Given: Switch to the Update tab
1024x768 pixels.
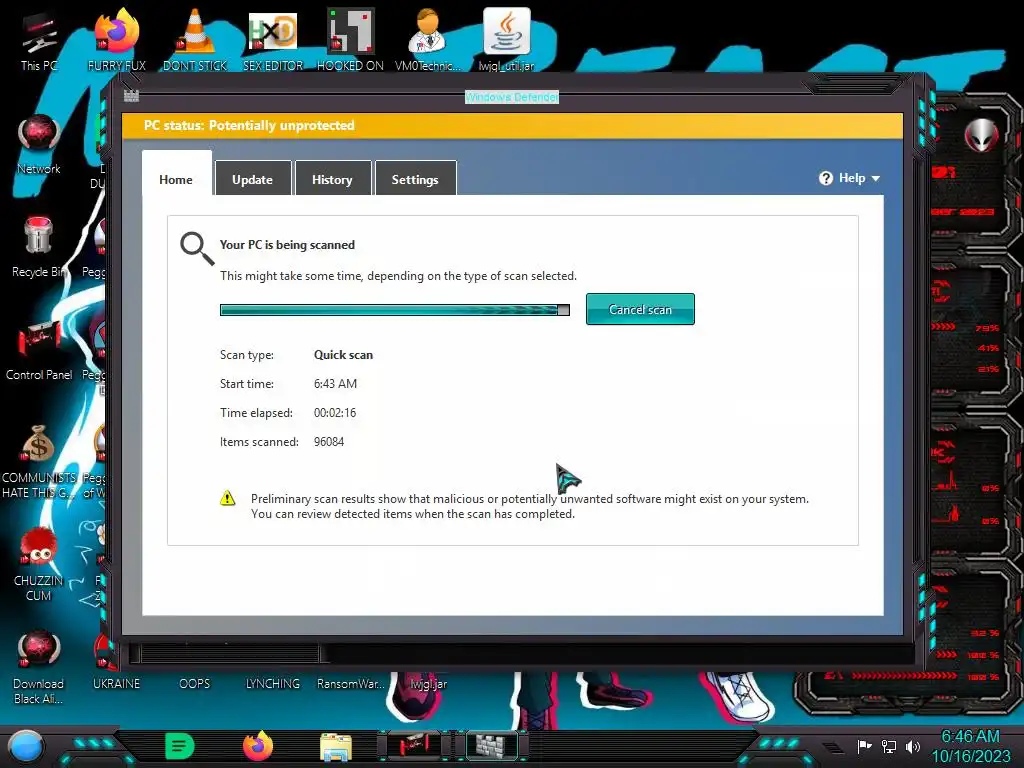Looking at the screenshot, I should 253,178.
